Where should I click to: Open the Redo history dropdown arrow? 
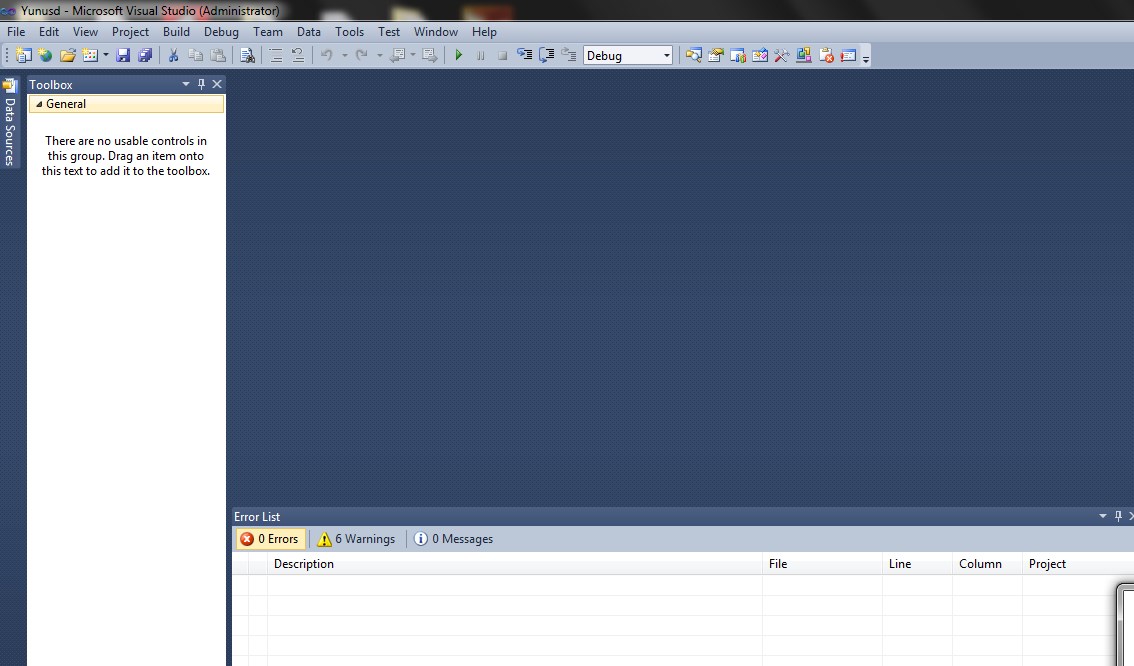[379, 56]
